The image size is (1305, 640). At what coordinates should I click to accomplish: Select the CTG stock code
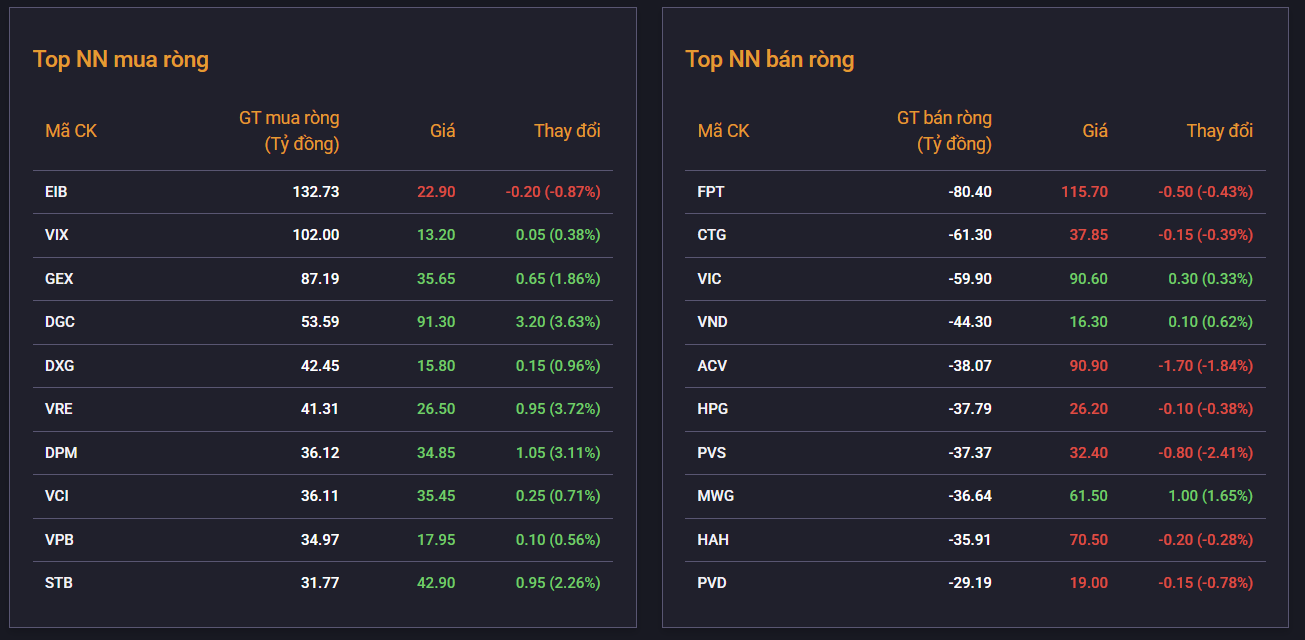(712, 235)
